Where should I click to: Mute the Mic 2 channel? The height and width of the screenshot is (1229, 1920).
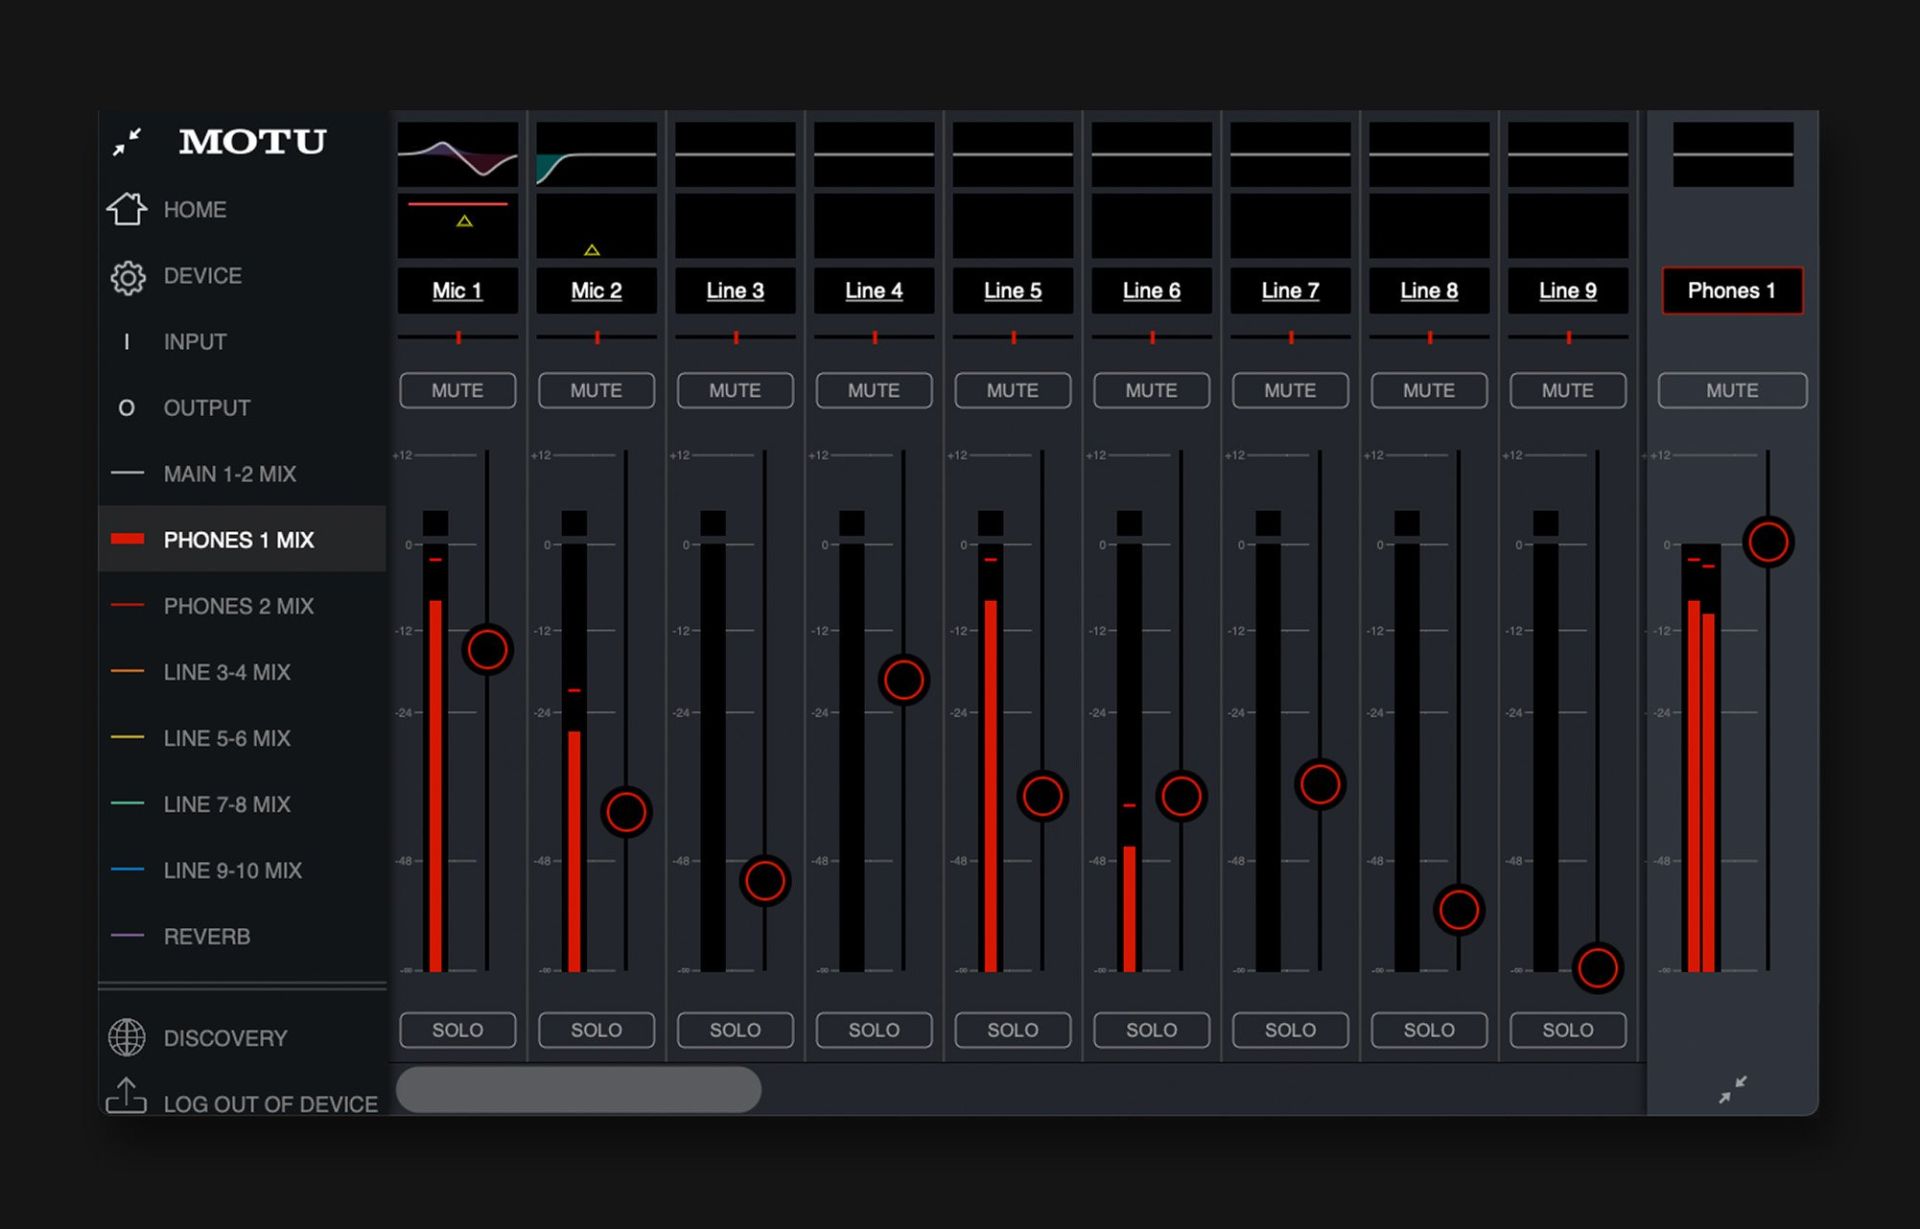597,390
